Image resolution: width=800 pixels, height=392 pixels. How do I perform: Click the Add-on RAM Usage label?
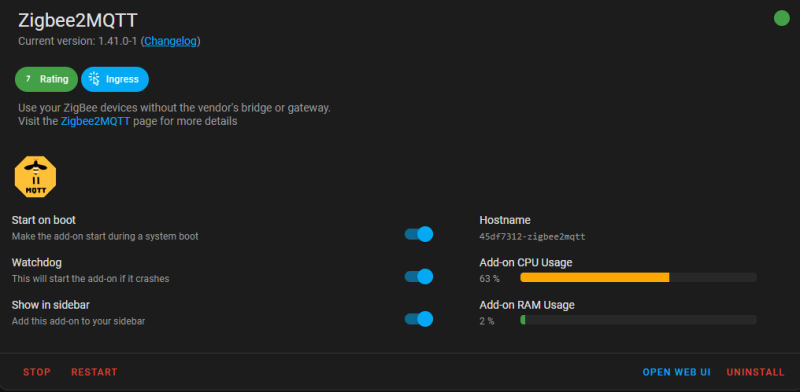click(527, 305)
